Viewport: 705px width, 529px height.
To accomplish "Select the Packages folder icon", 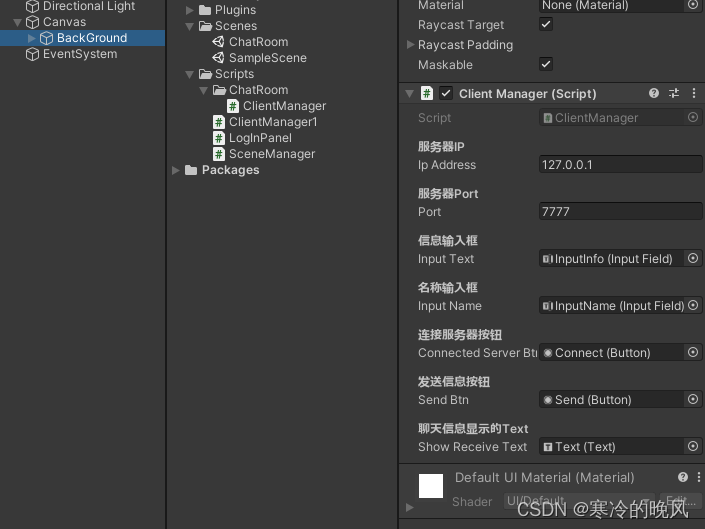I will [x=191, y=170].
